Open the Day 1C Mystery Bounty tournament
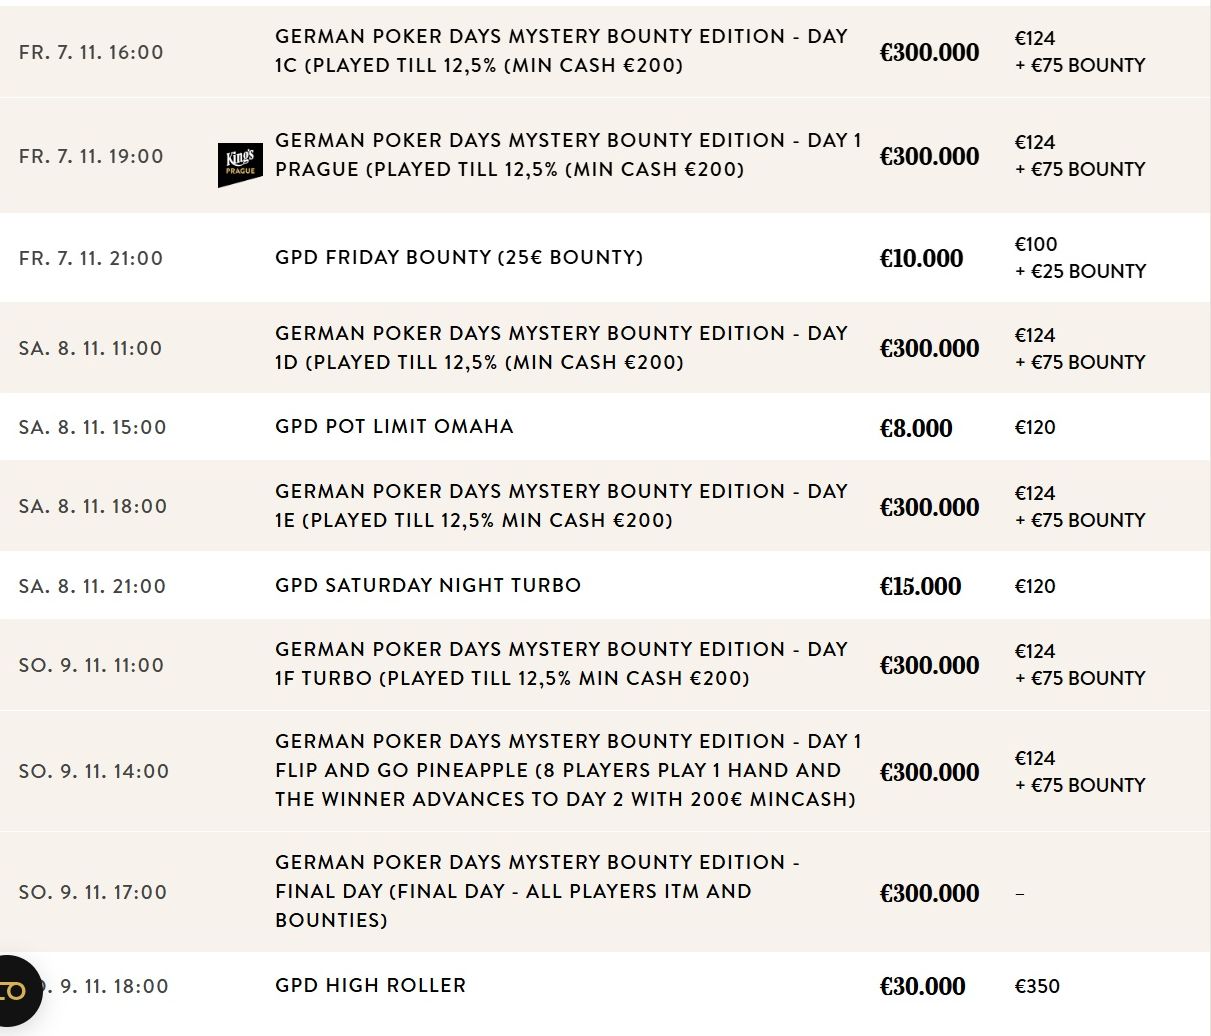Screen dimensions: 1211x1036 561,51
